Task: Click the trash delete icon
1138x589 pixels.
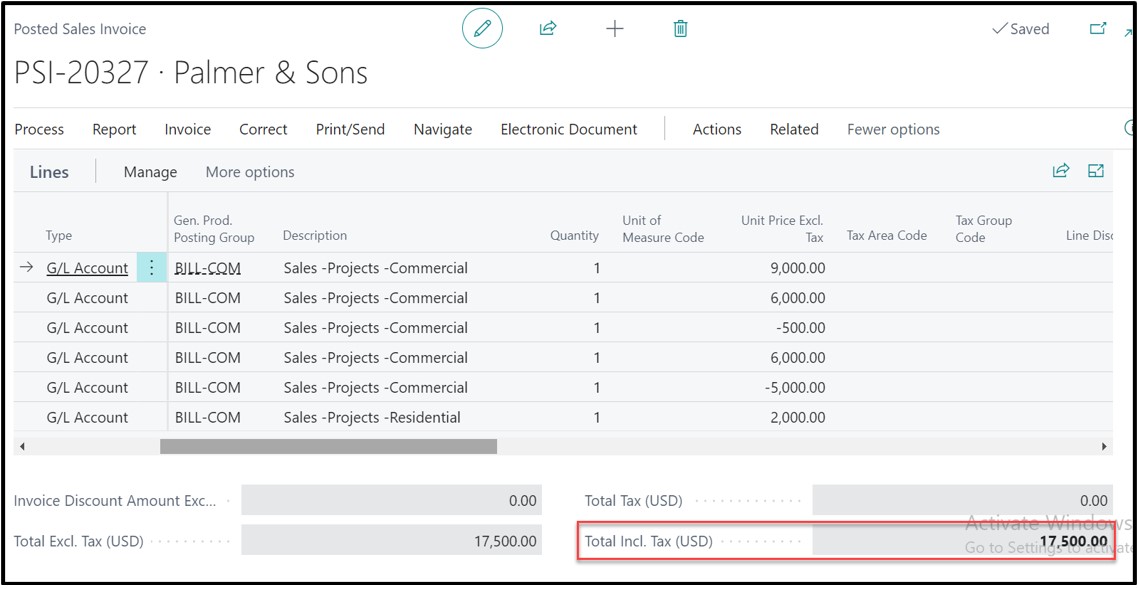Action: coord(680,29)
